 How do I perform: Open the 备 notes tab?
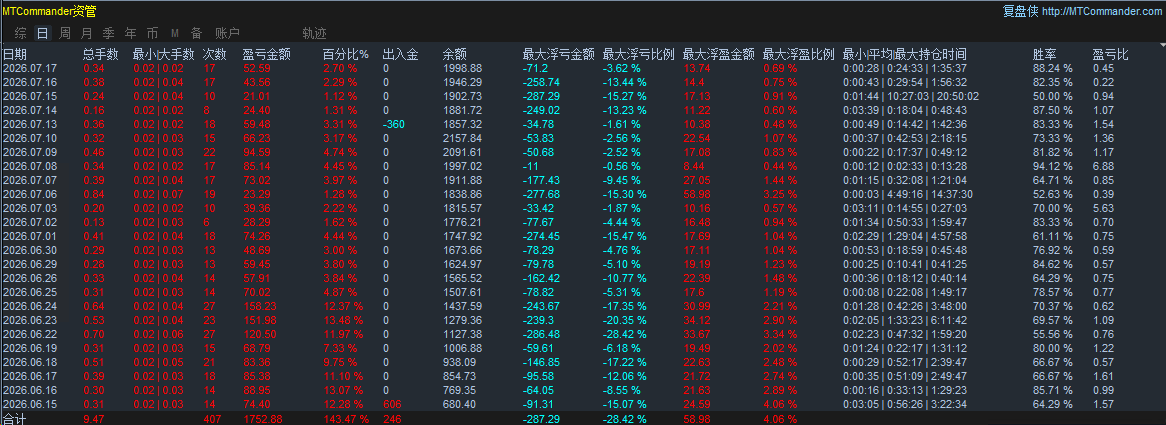point(196,33)
